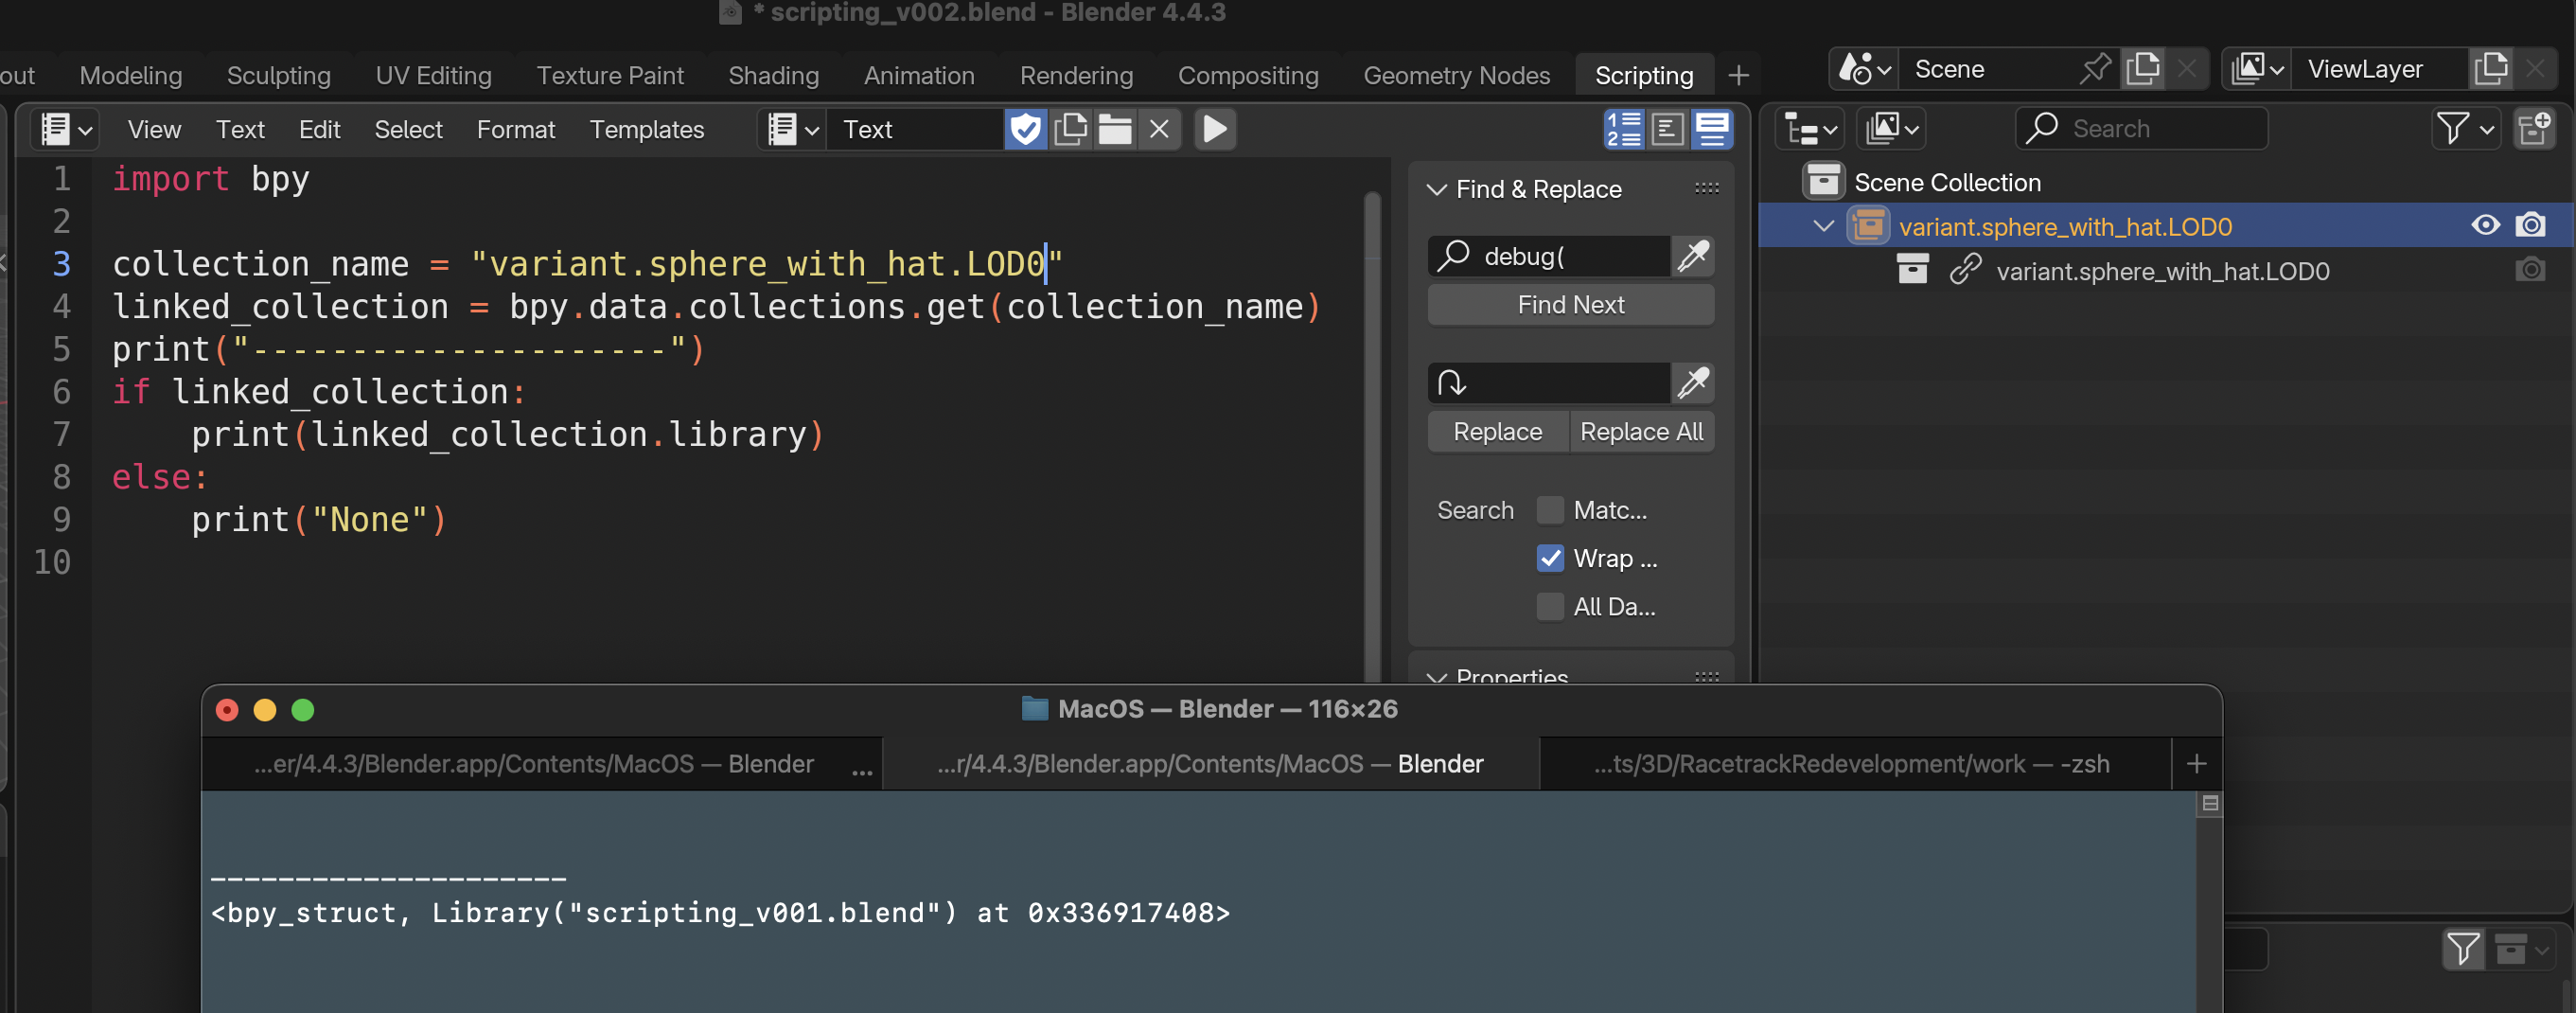Add new collection icon in outliner
The height and width of the screenshot is (1013, 2576).
pos(2535,129)
